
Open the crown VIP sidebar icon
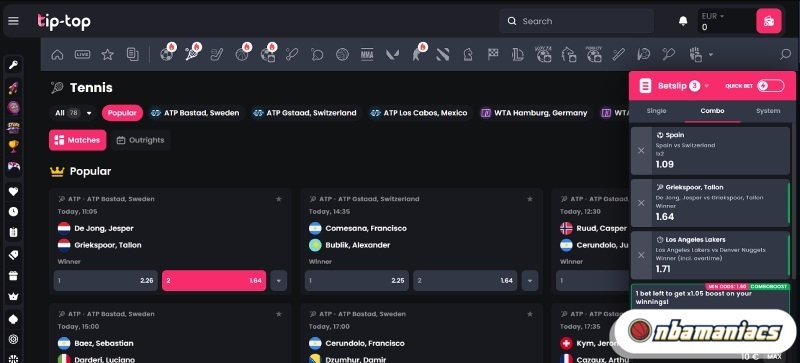tap(13, 296)
